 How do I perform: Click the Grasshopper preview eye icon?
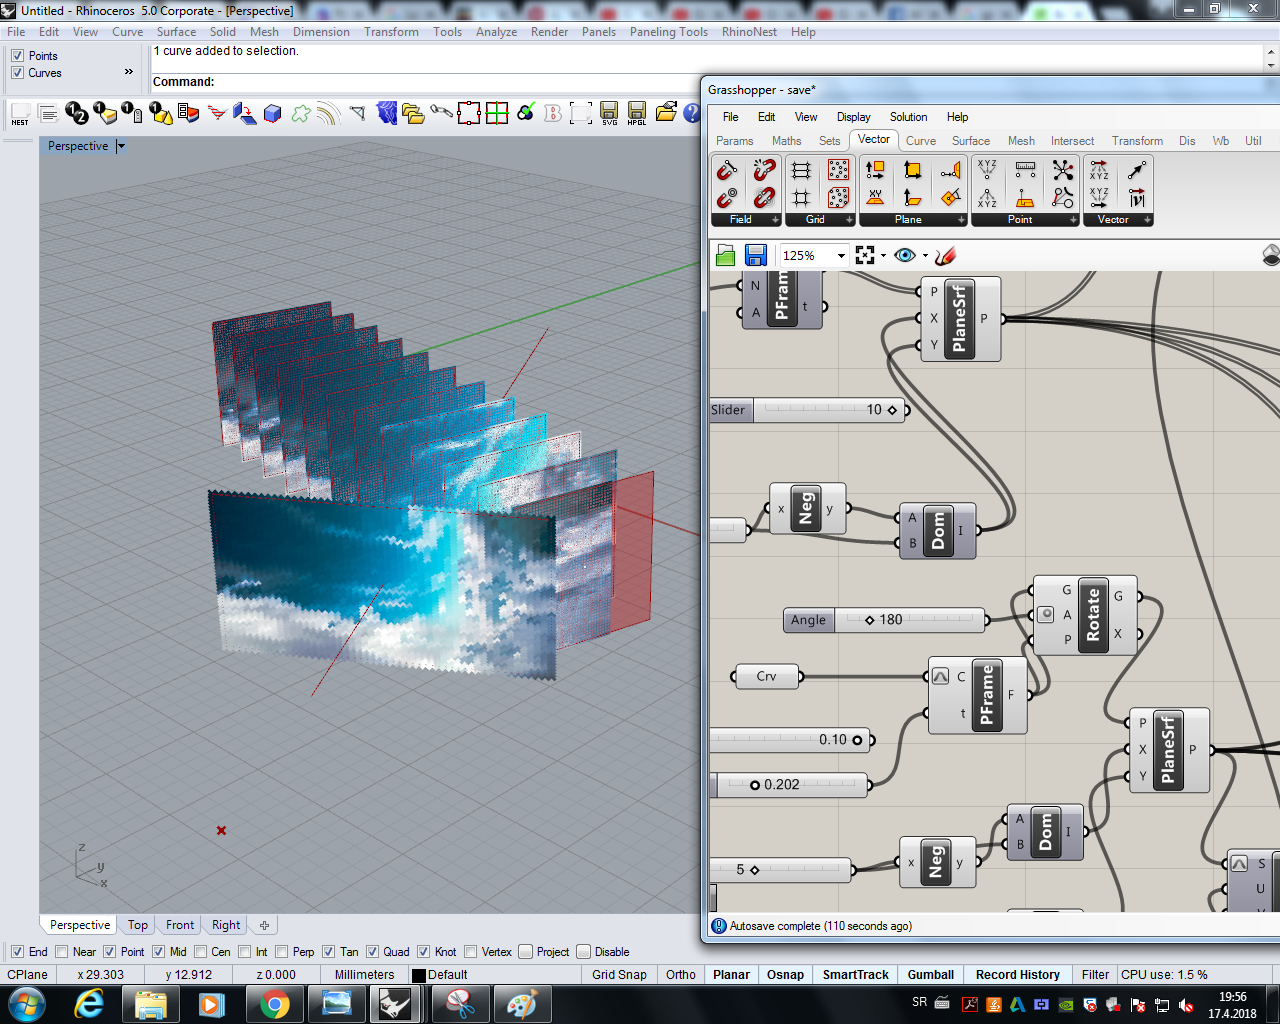point(905,255)
